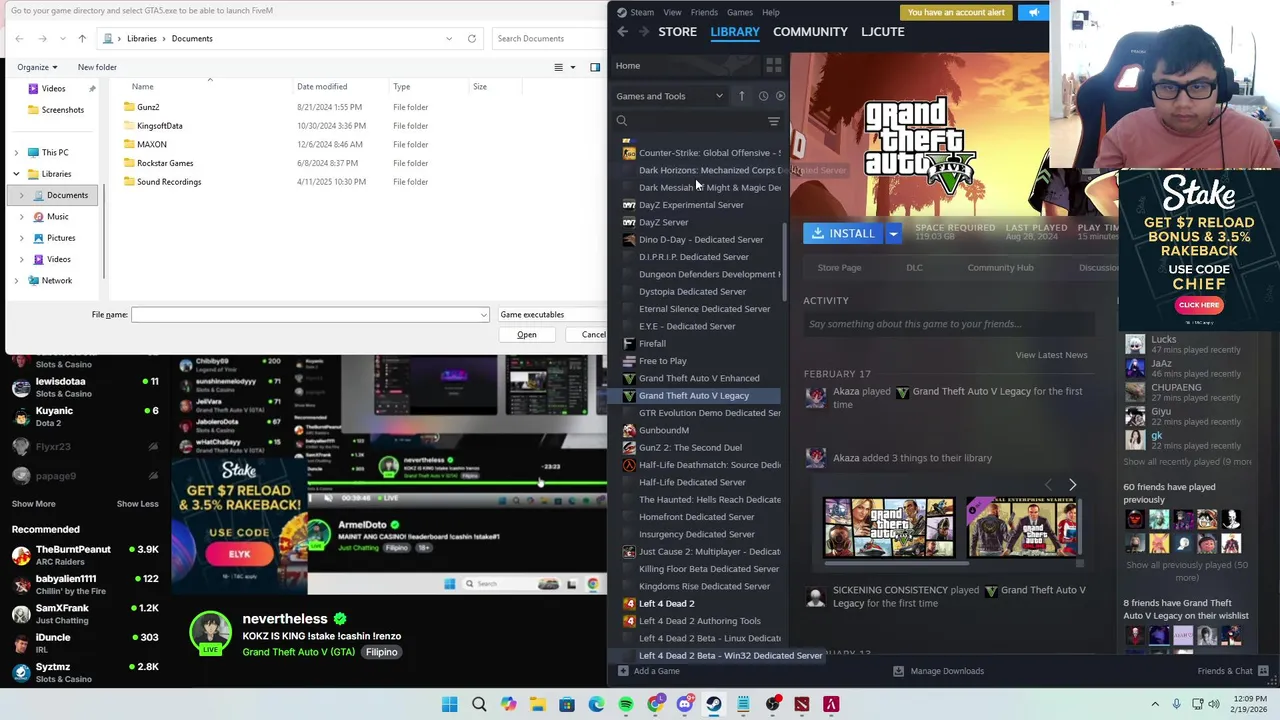This screenshot has width=1280, height=720.
Task: Click View Latest News
Action: click(x=1051, y=355)
